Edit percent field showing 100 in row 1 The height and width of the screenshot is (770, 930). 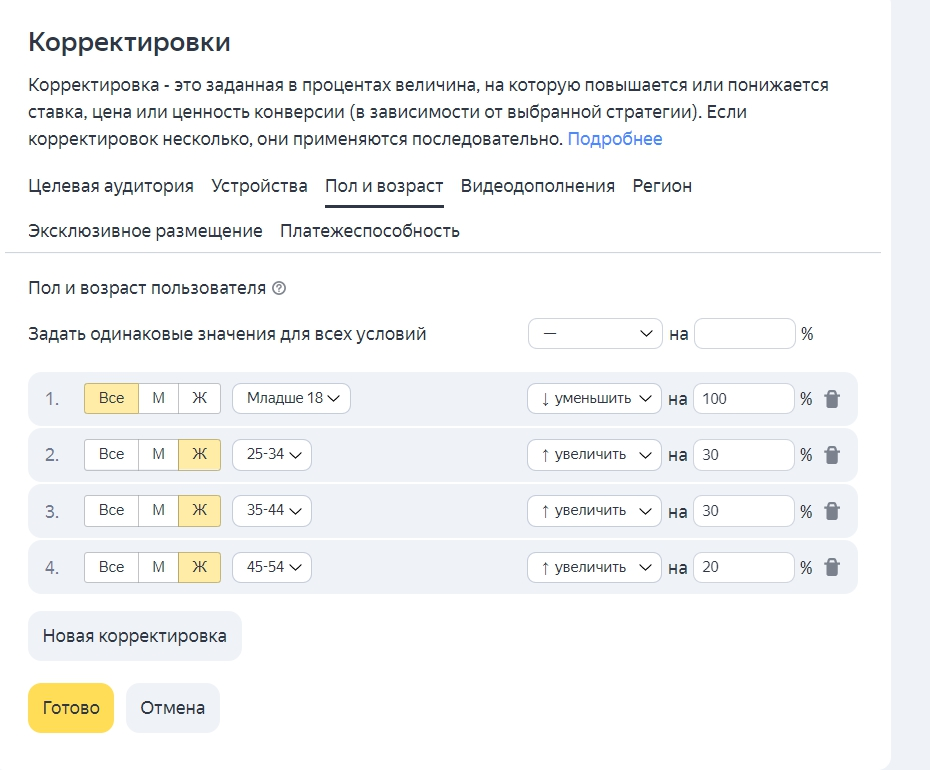click(x=744, y=399)
